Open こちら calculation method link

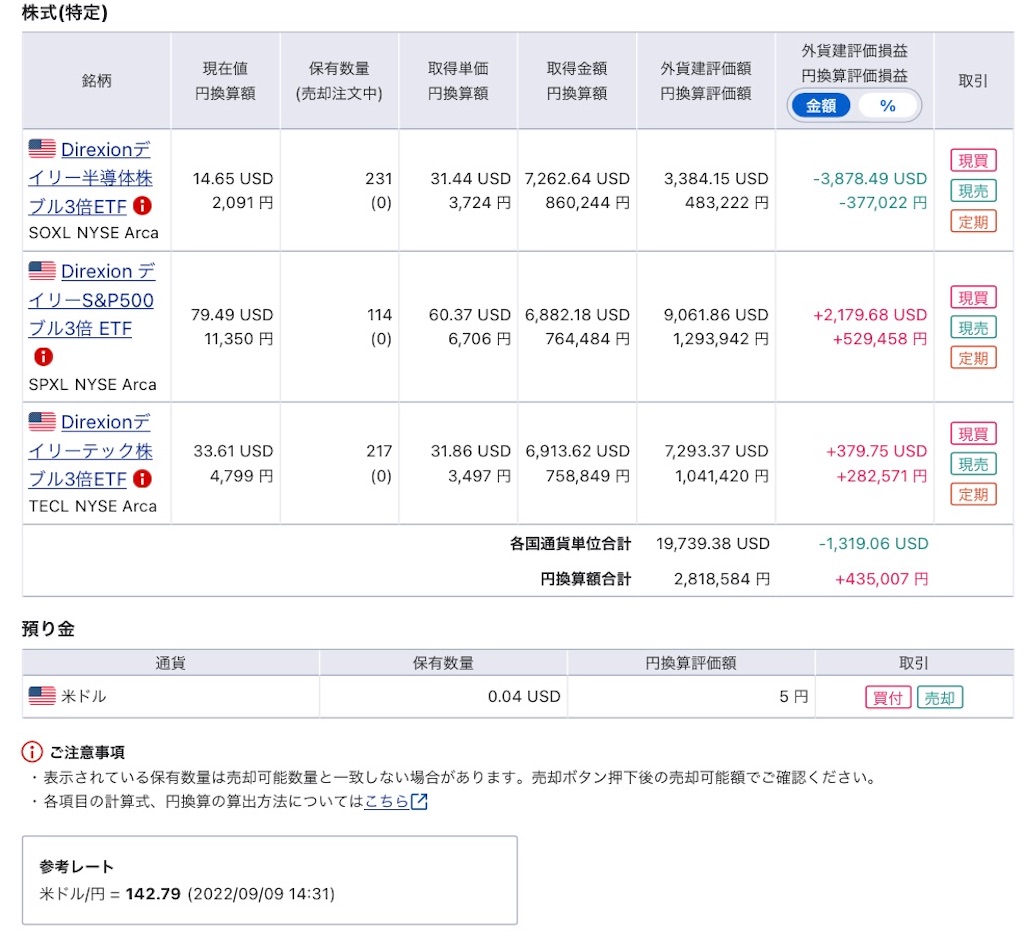(x=386, y=801)
